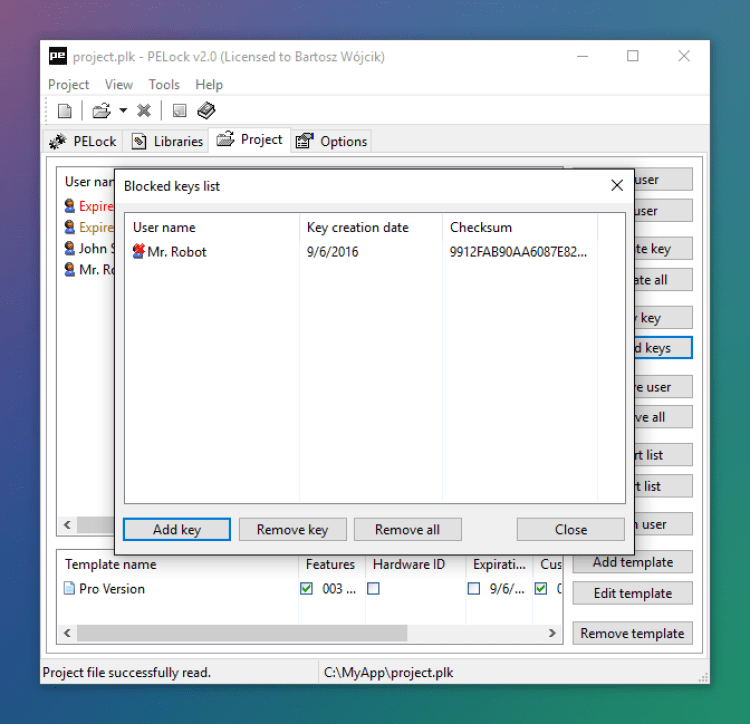Click the template list scroll right arrow
This screenshot has width=750, height=724.
552,633
